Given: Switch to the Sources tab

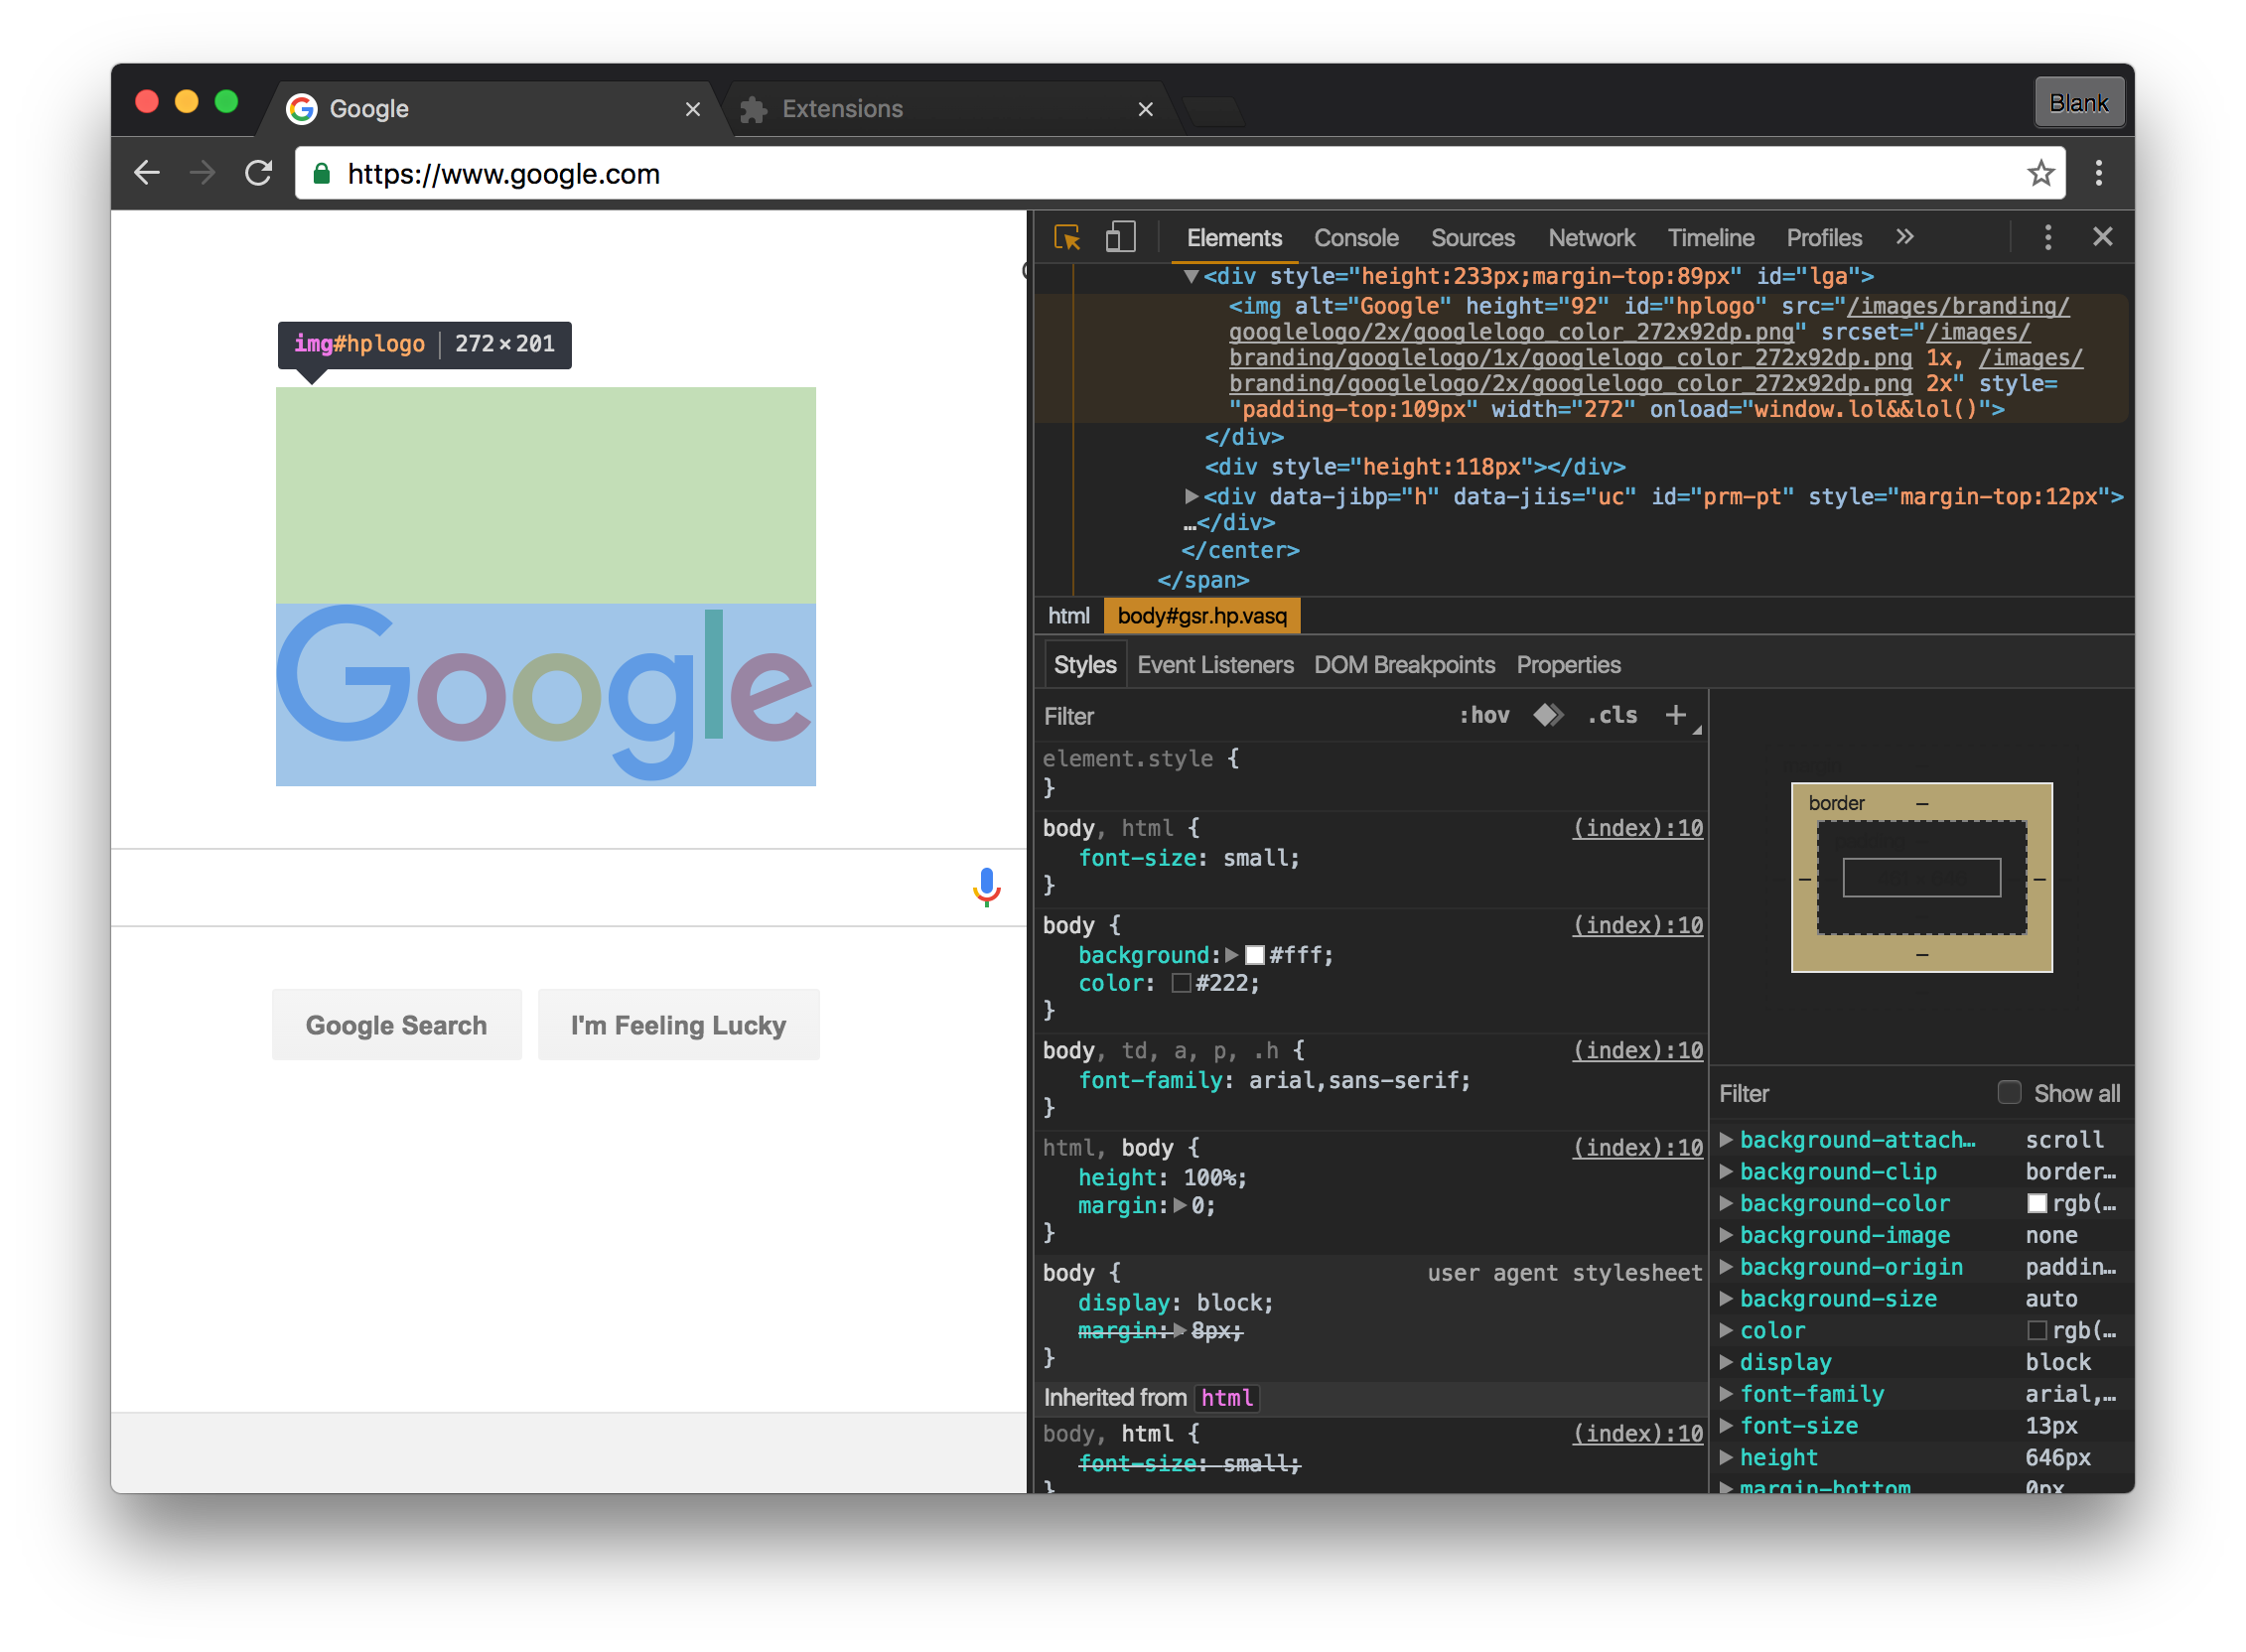Looking at the screenshot, I should (x=1472, y=237).
